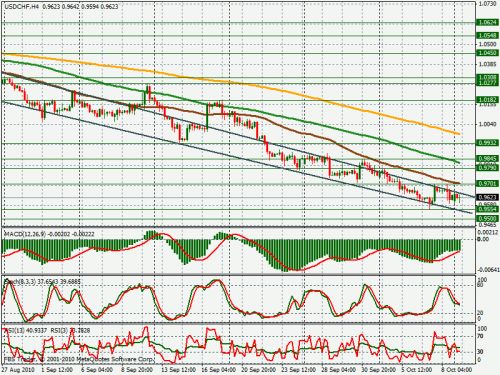Screen dimensions: 500x375
Task: Select the 1.0624 green price level label
Action: pyautogui.click(x=487, y=23)
